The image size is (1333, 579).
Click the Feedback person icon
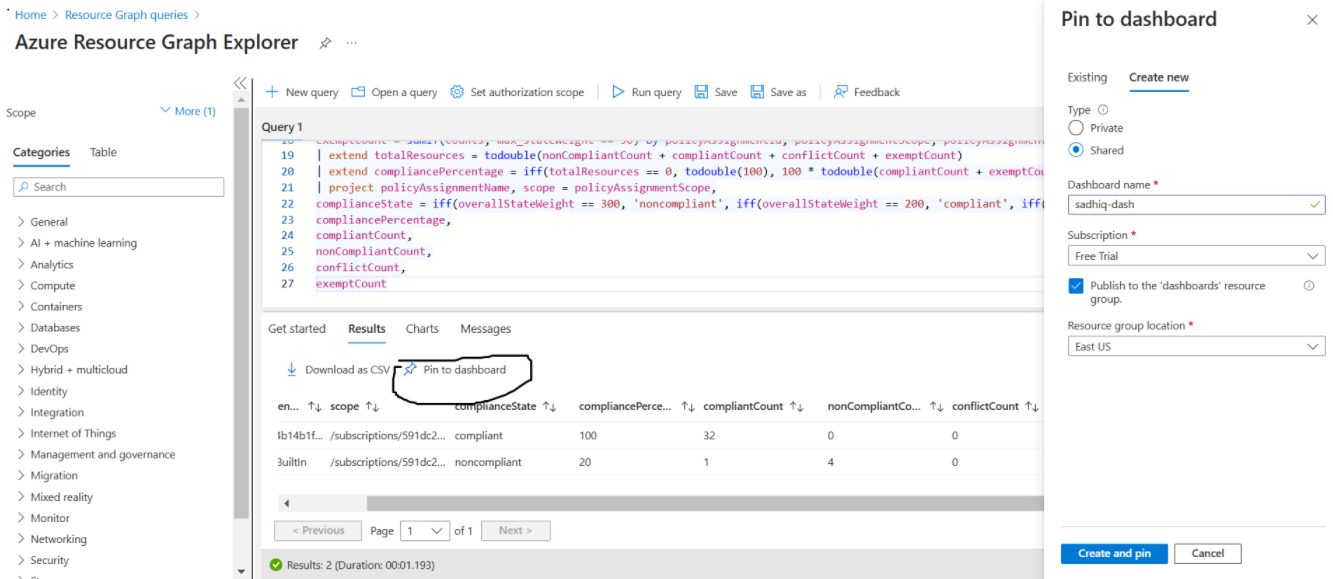click(841, 92)
